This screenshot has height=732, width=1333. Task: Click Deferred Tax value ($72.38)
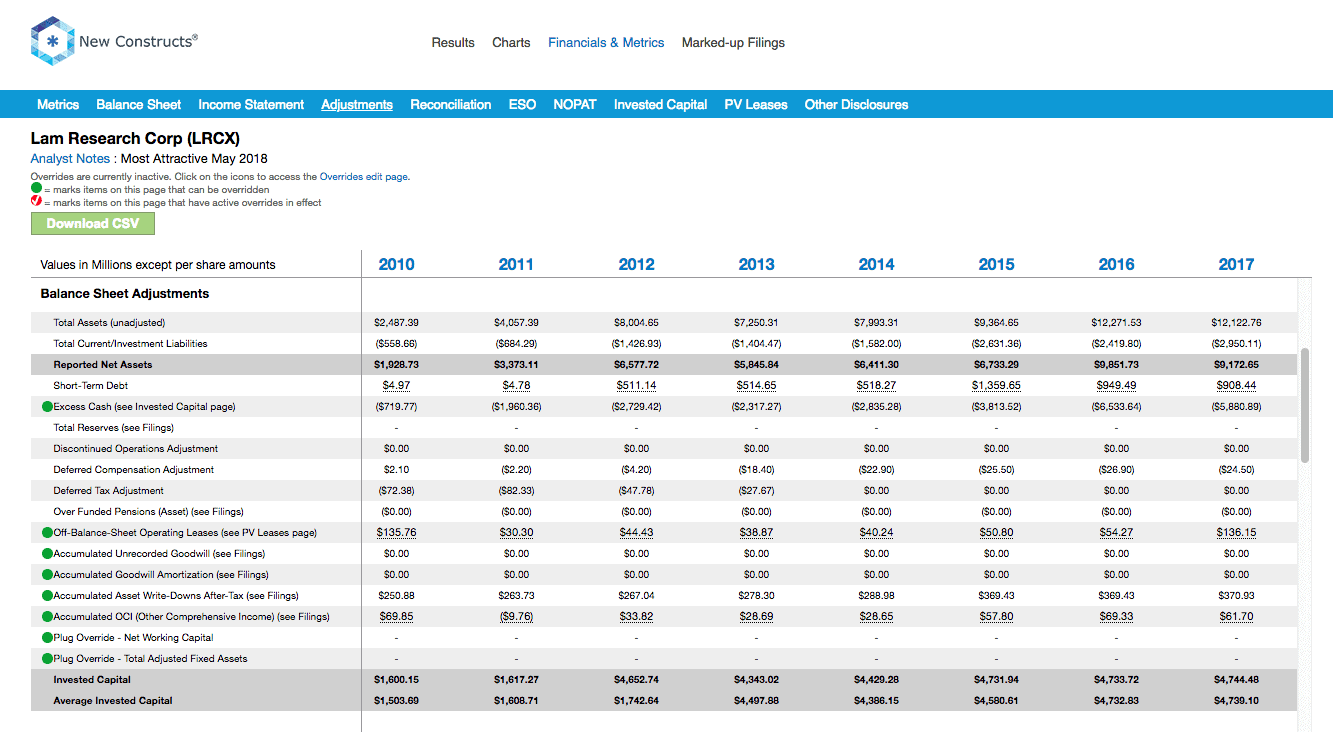click(396, 491)
